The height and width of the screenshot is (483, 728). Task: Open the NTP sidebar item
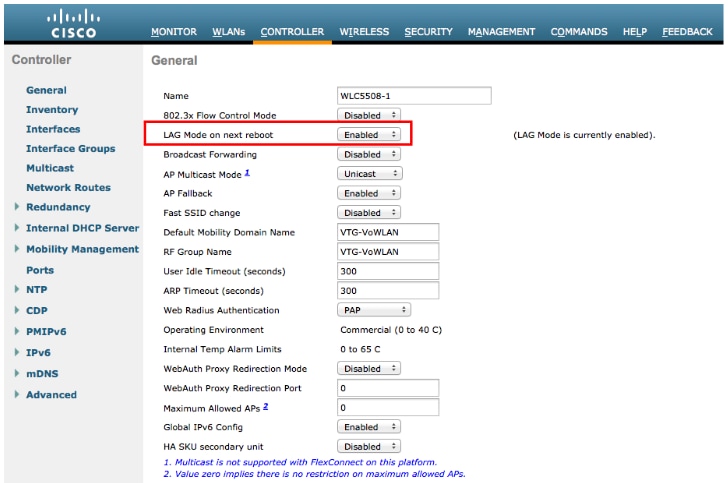point(37,290)
